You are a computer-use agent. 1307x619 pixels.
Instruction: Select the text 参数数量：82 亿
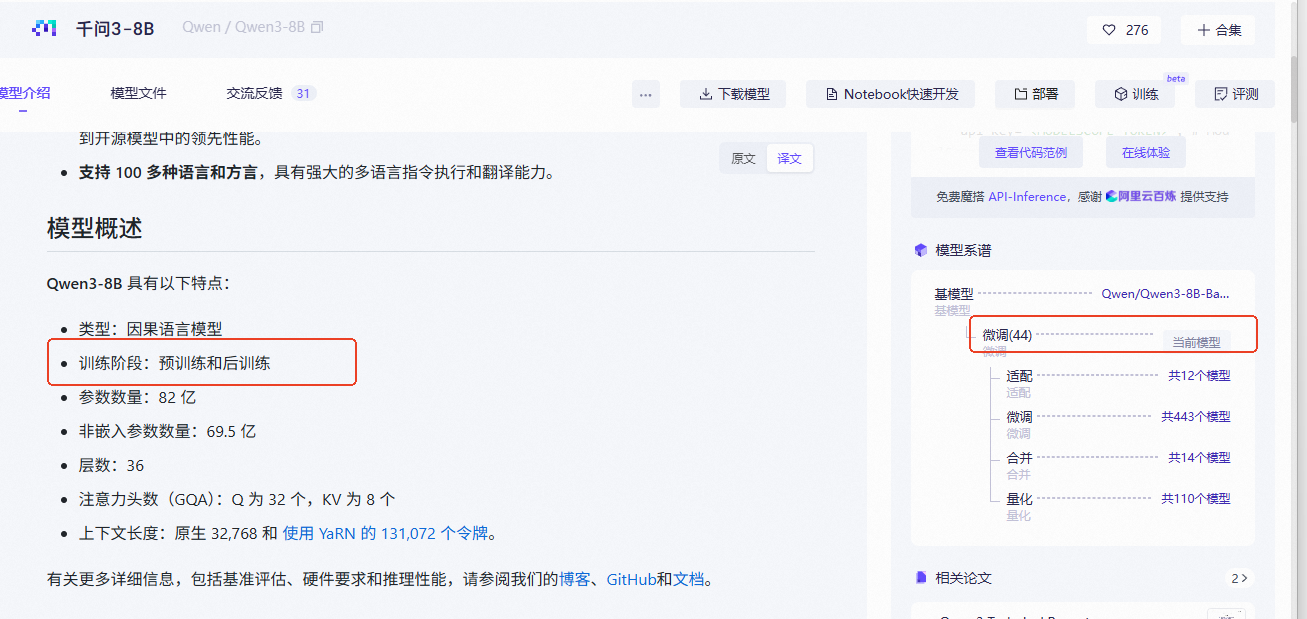pos(137,397)
